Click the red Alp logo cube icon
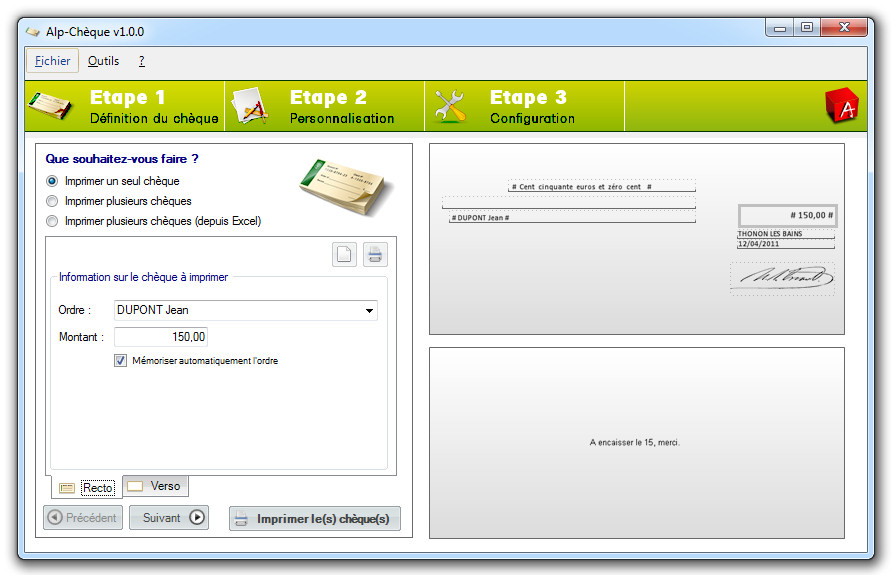895x575 pixels. (841, 107)
